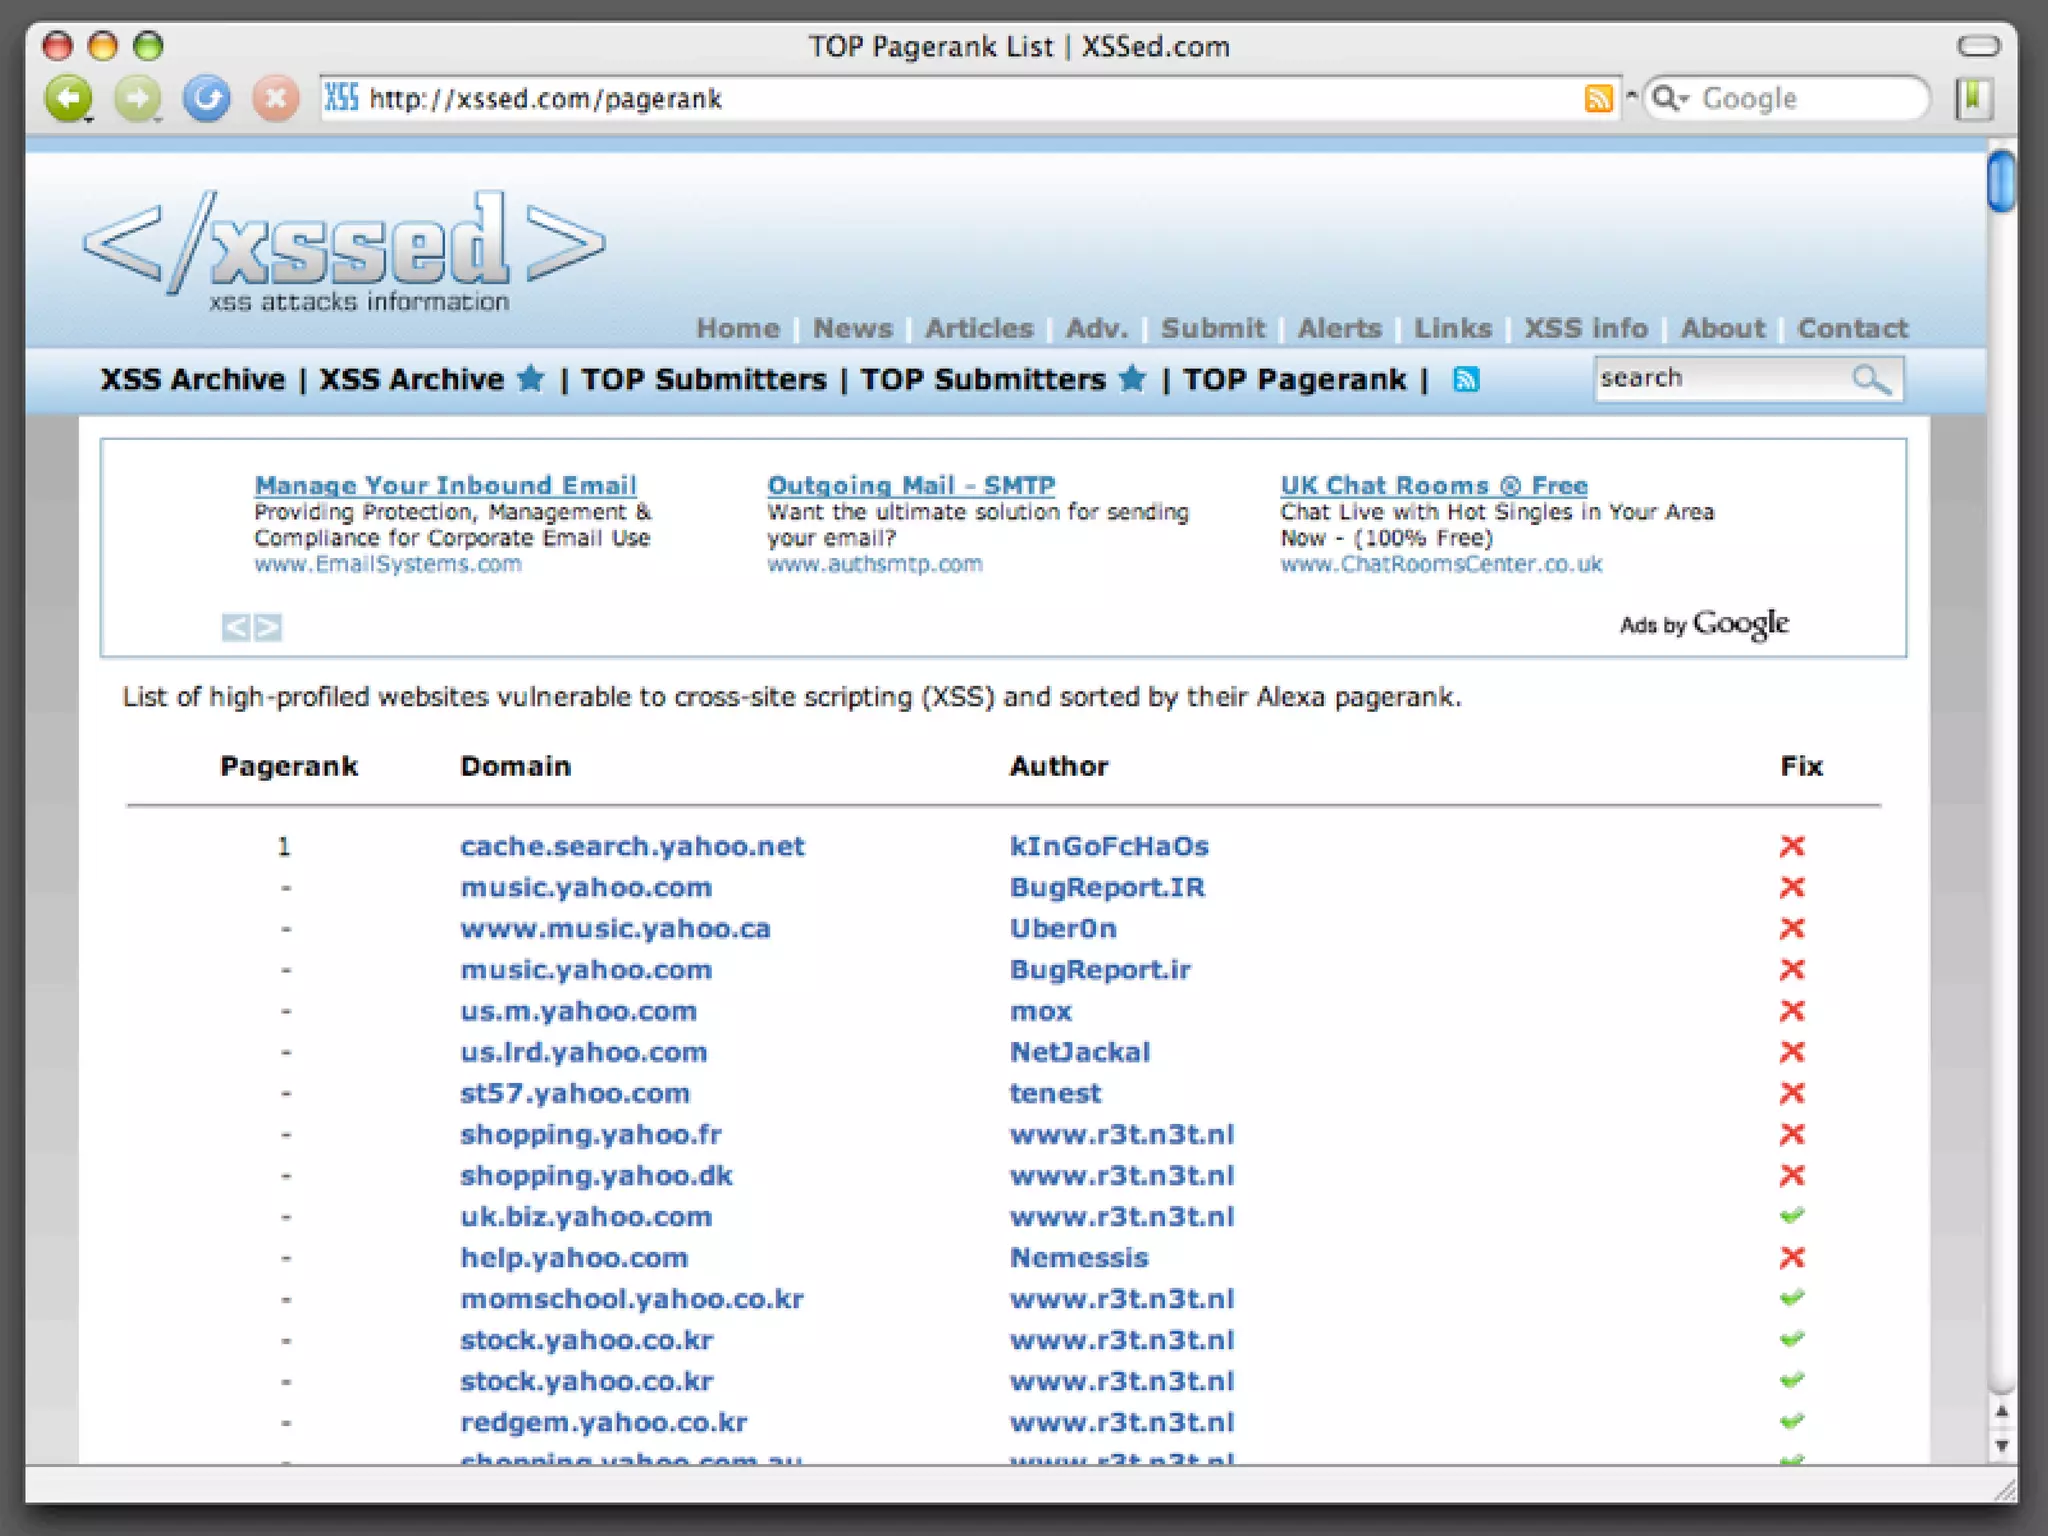Open the Links menu item

[x=1453, y=328]
